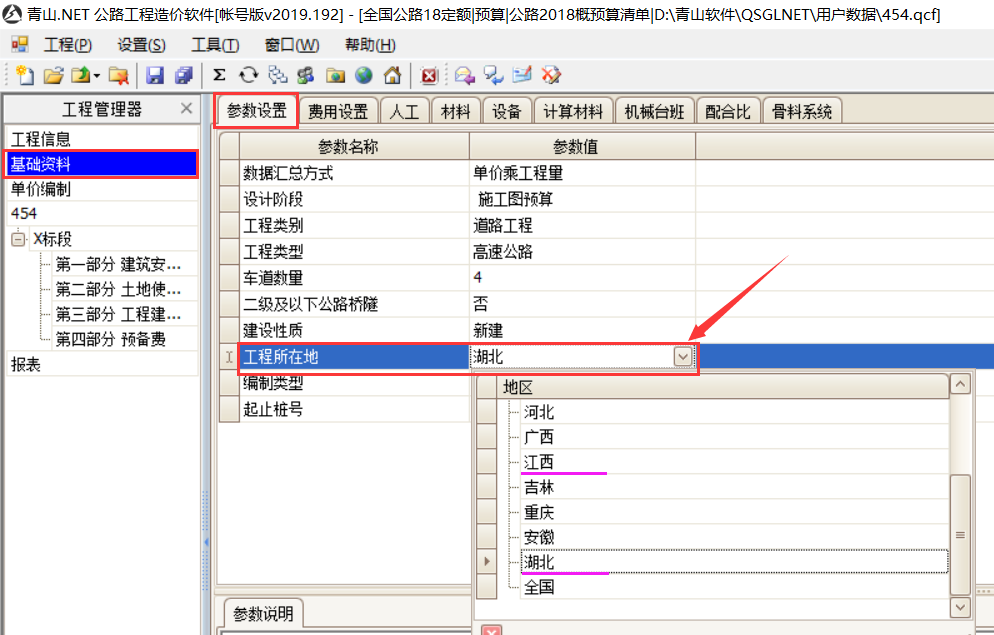Click the blue floppy disk save icon
The height and width of the screenshot is (635, 994).
[x=155, y=75]
